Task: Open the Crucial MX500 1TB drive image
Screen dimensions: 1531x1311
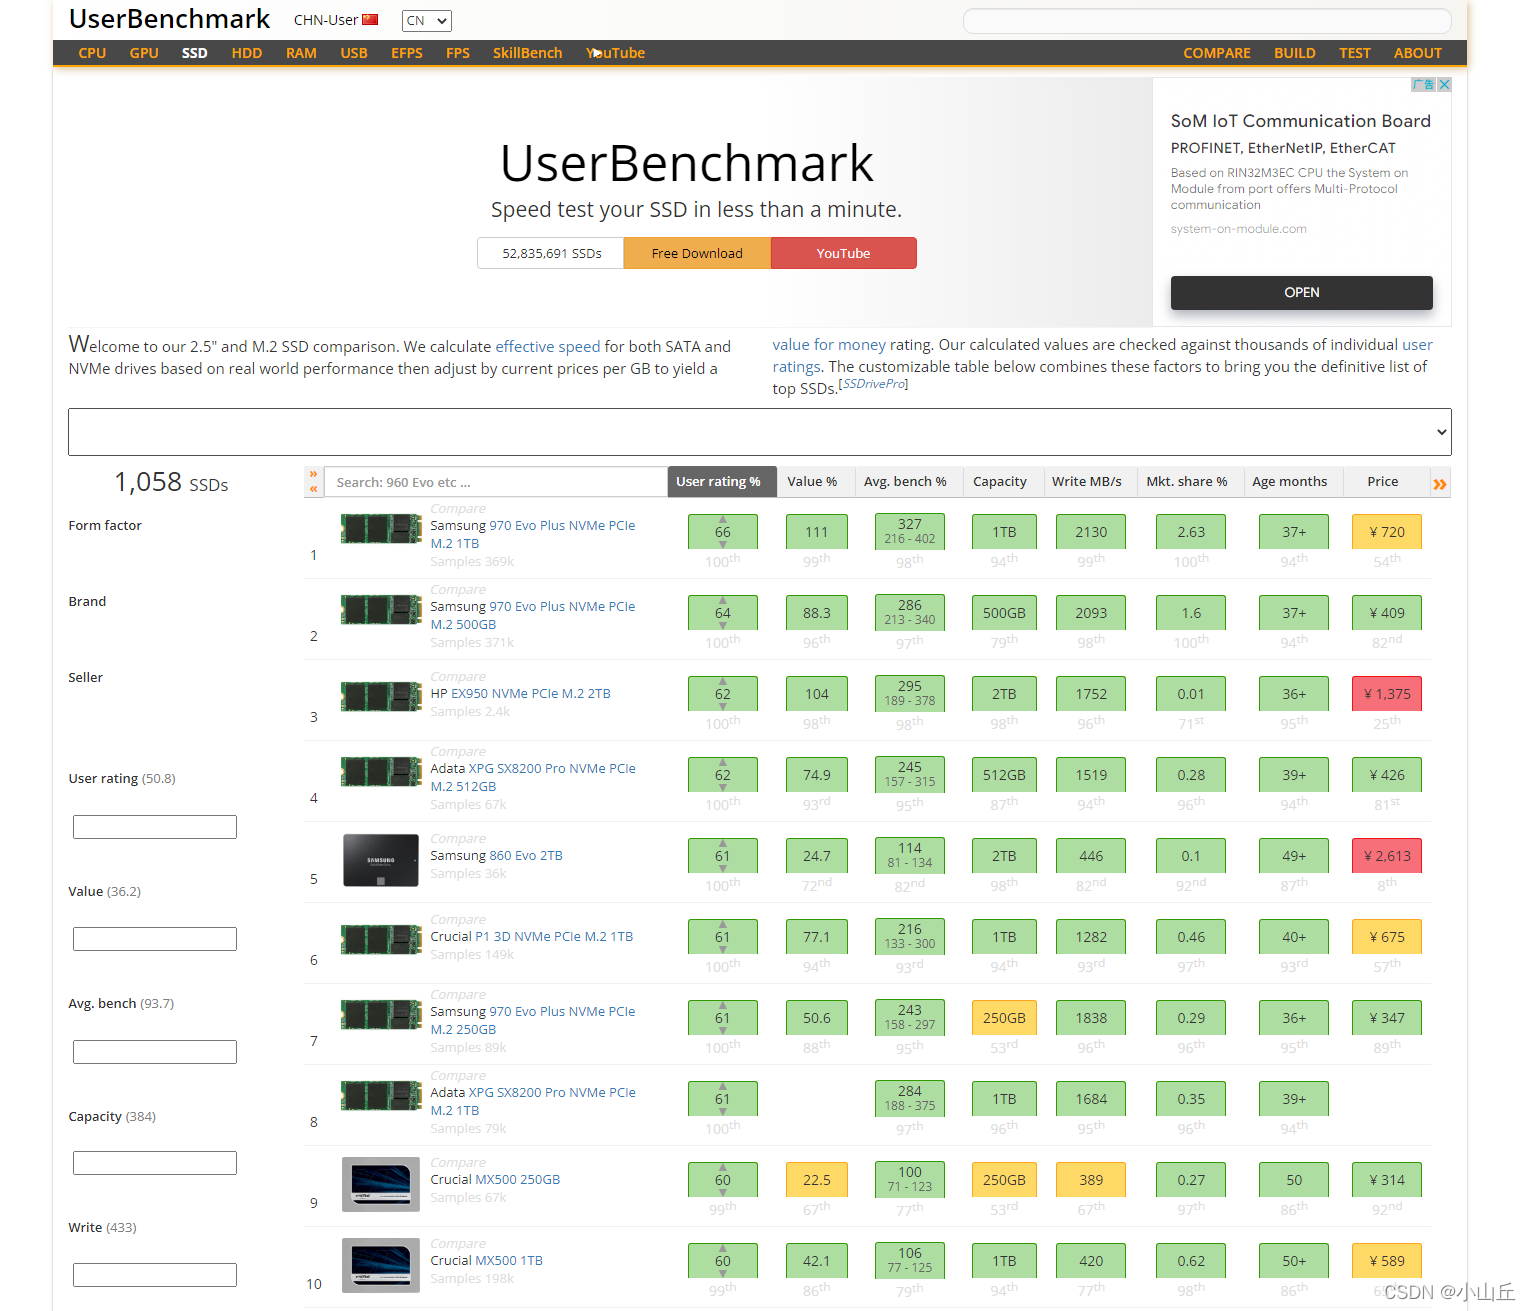Action: 381,1265
